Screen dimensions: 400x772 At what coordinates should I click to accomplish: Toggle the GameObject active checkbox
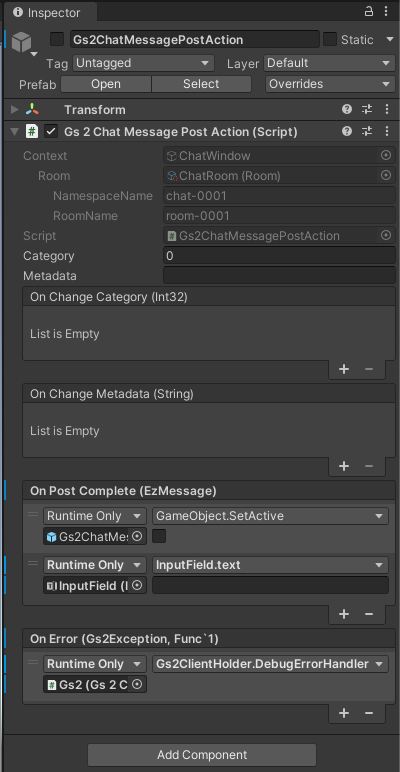click(x=57, y=39)
